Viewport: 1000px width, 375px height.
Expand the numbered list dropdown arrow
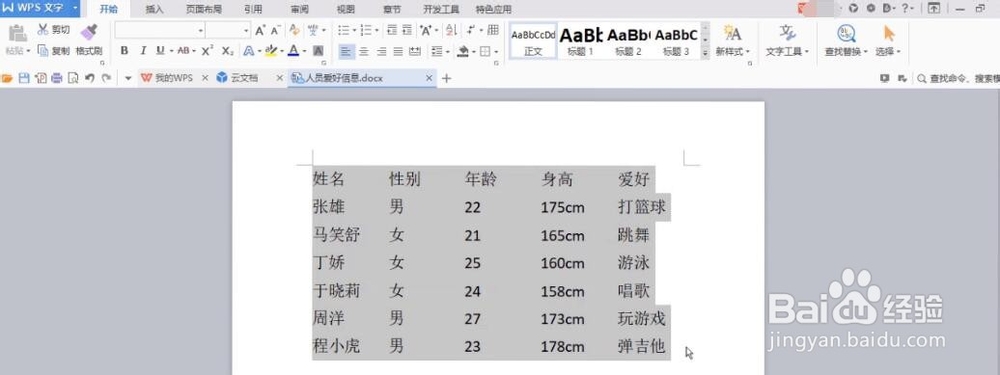(376, 30)
